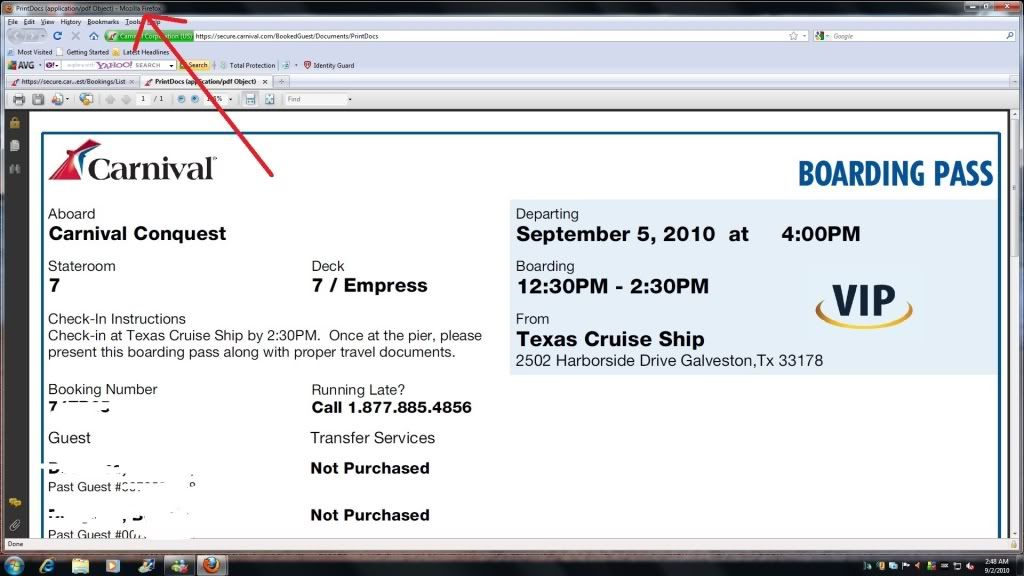Go to the Firefox home page
This screenshot has width=1024, height=576.
pyautogui.click(x=94, y=36)
